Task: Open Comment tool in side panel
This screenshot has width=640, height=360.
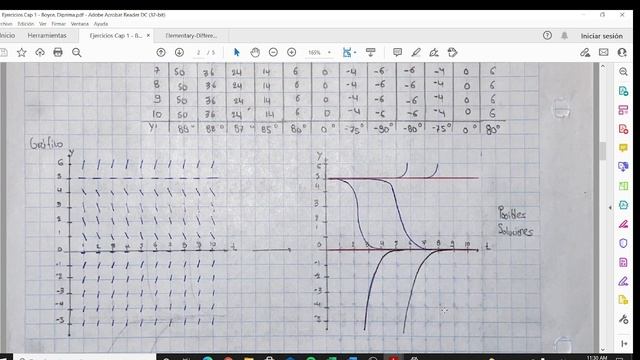Action: pos(623,148)
